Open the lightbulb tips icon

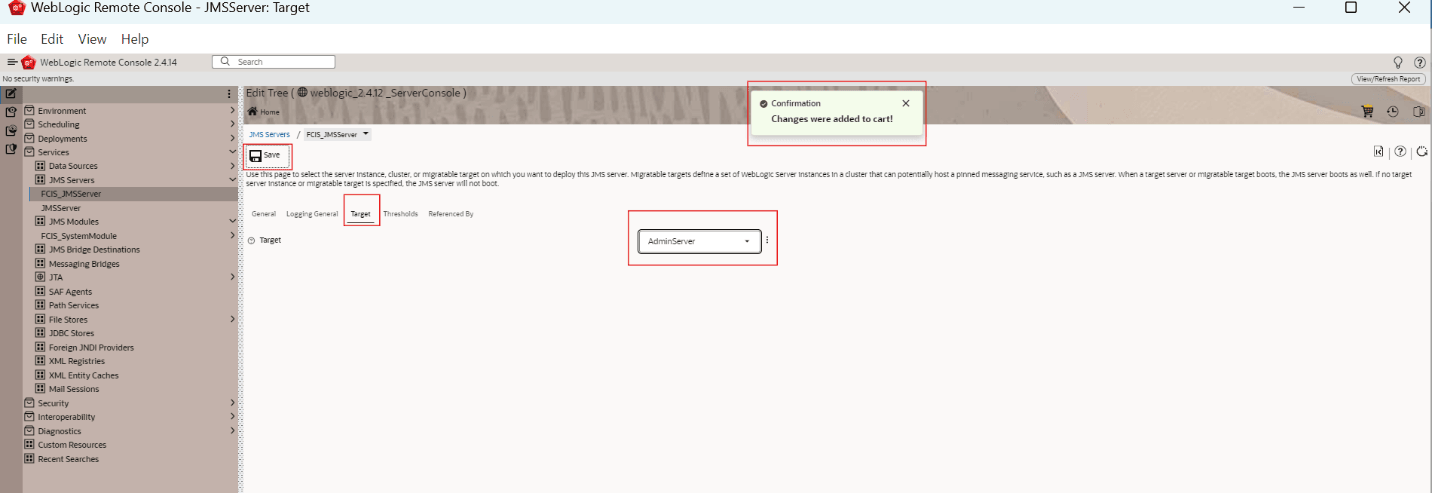pos(1398,62)
